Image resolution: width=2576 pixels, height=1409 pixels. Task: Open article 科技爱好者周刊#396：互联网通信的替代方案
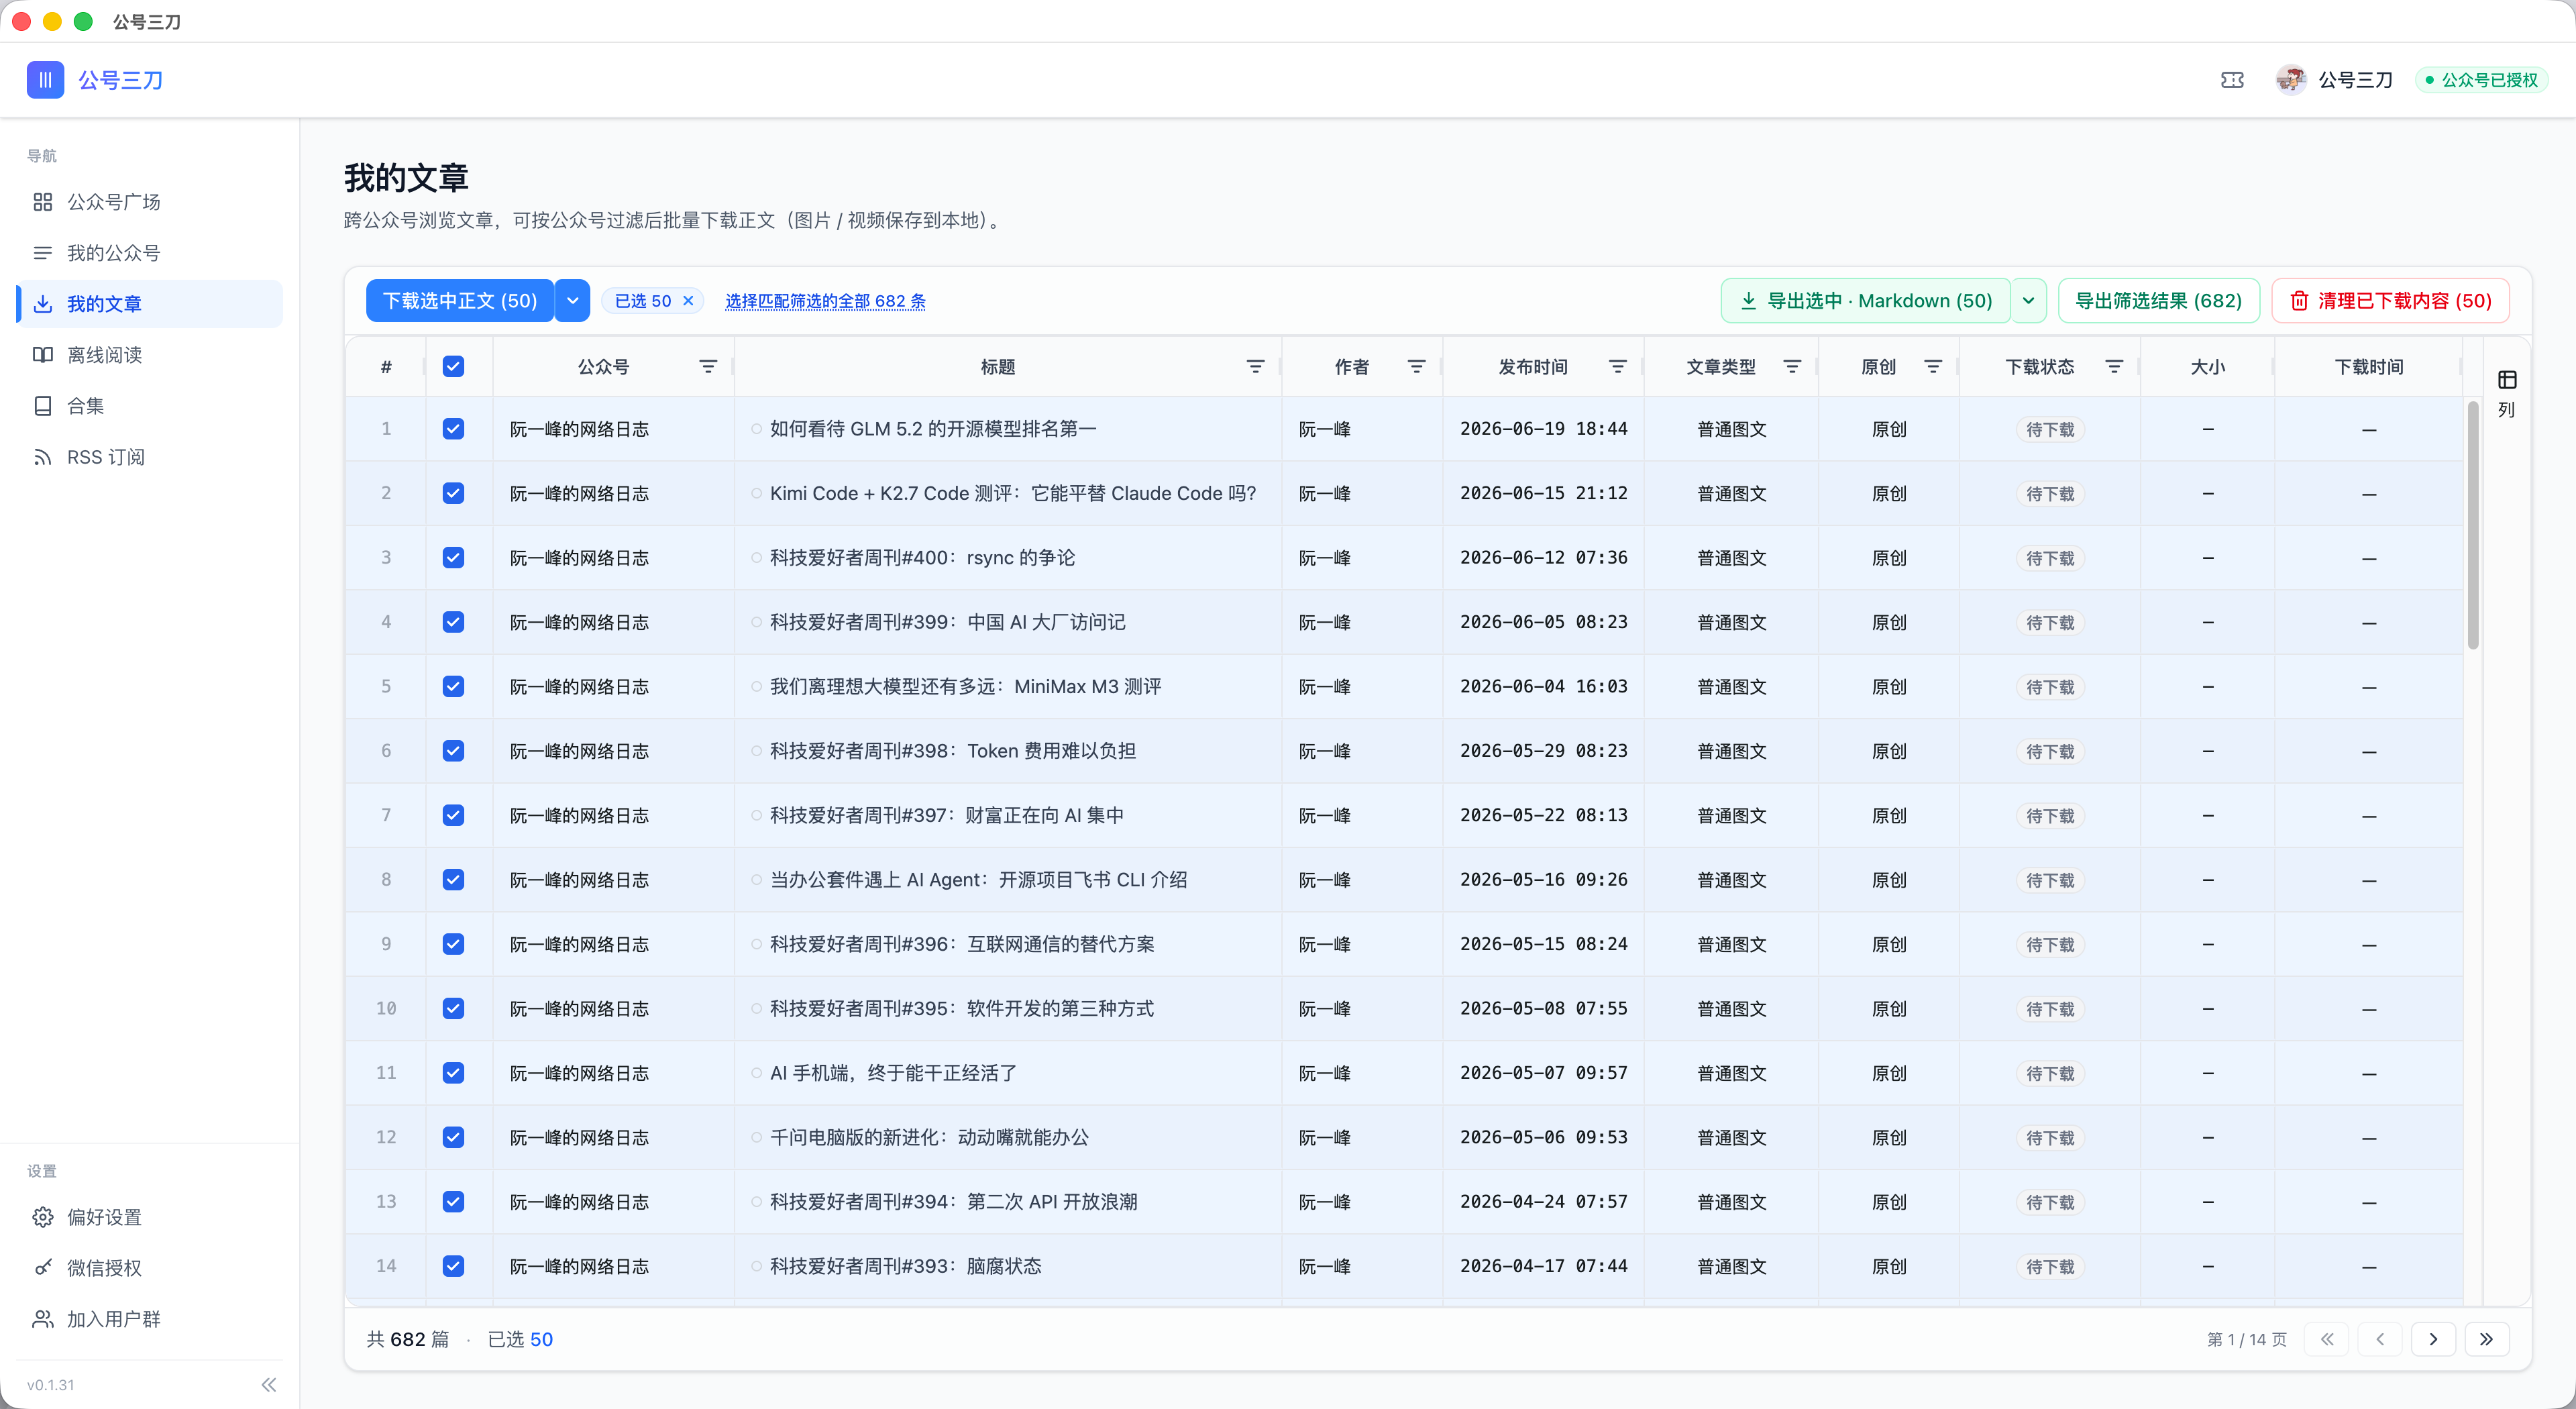pyautogui.click(x=962, y=944)
